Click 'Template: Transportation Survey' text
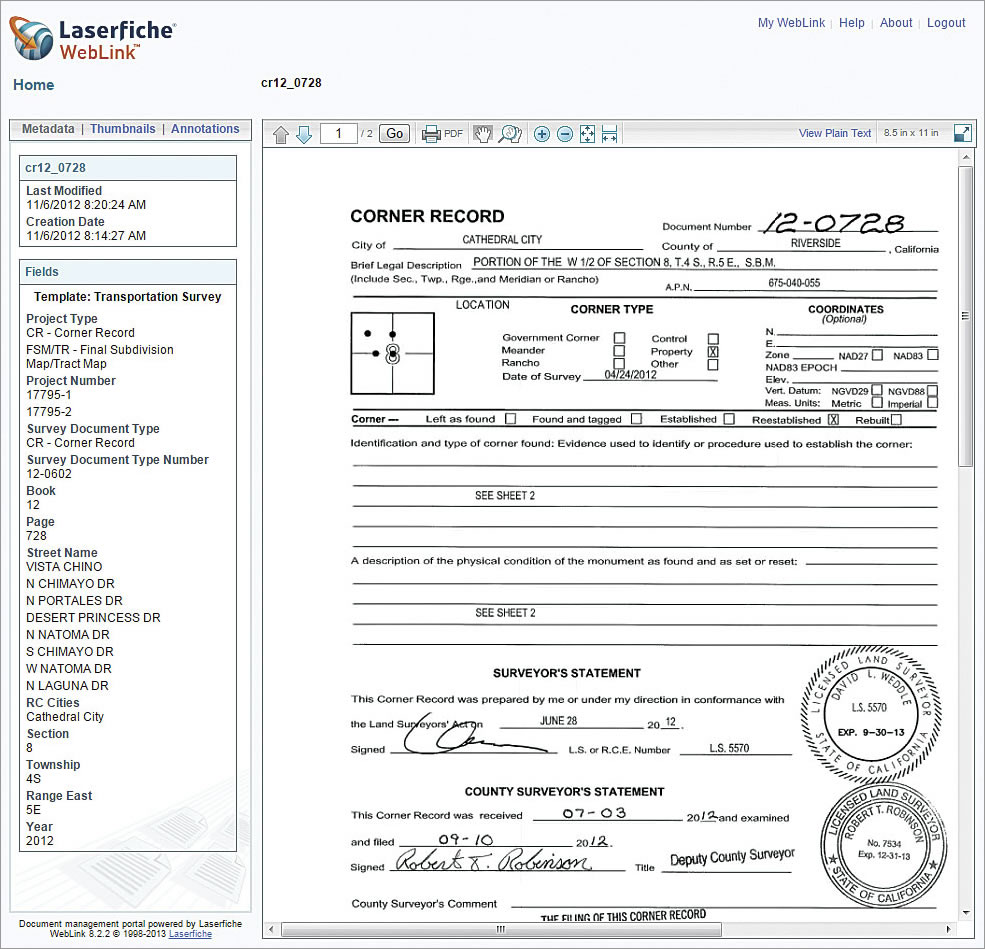Viewport: 985px width, 949px height. [128, 296]
